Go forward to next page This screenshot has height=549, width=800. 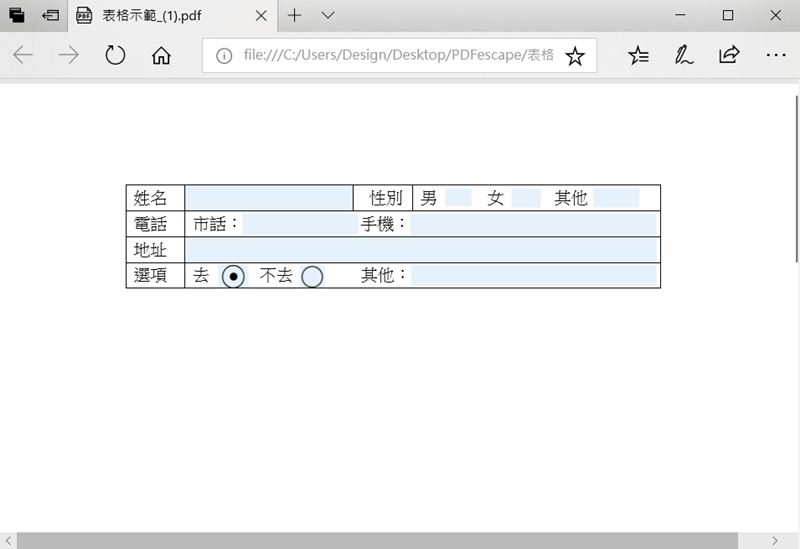pos(68,55)
